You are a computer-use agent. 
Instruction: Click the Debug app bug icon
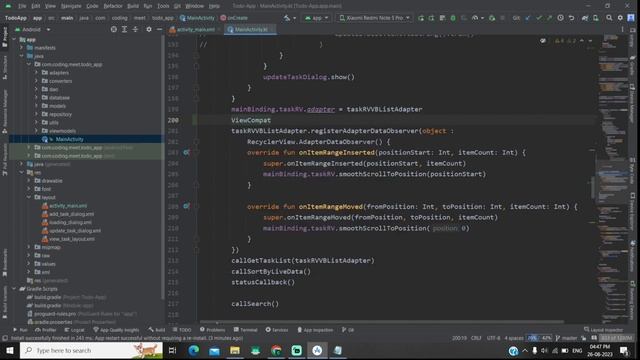tap(453, 18)
